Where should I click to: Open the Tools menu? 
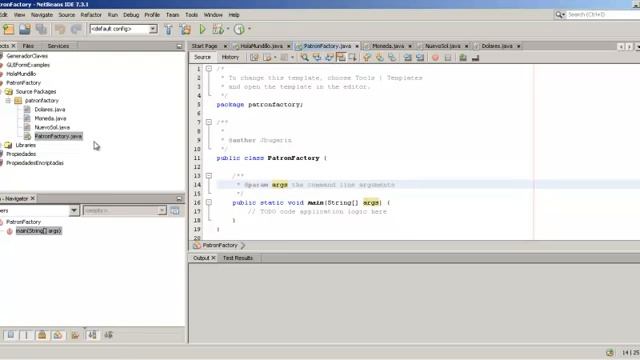[x=191, y=15]
